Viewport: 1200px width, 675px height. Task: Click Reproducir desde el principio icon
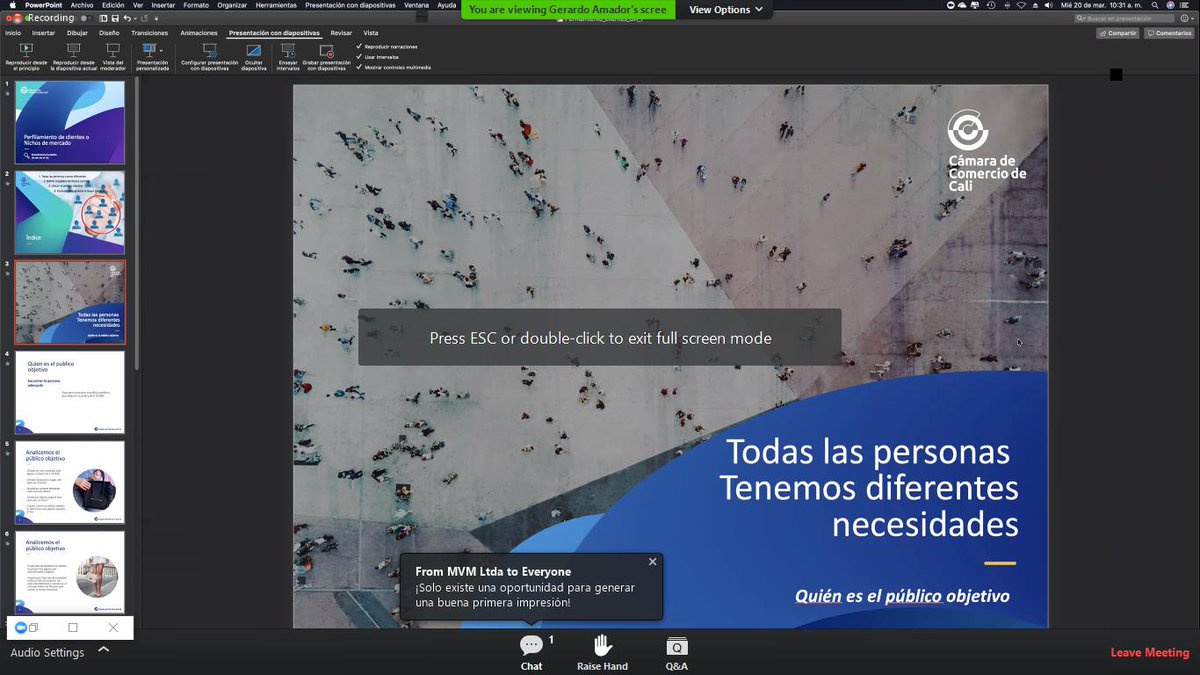pyautogui.click(x=26, y=50)
